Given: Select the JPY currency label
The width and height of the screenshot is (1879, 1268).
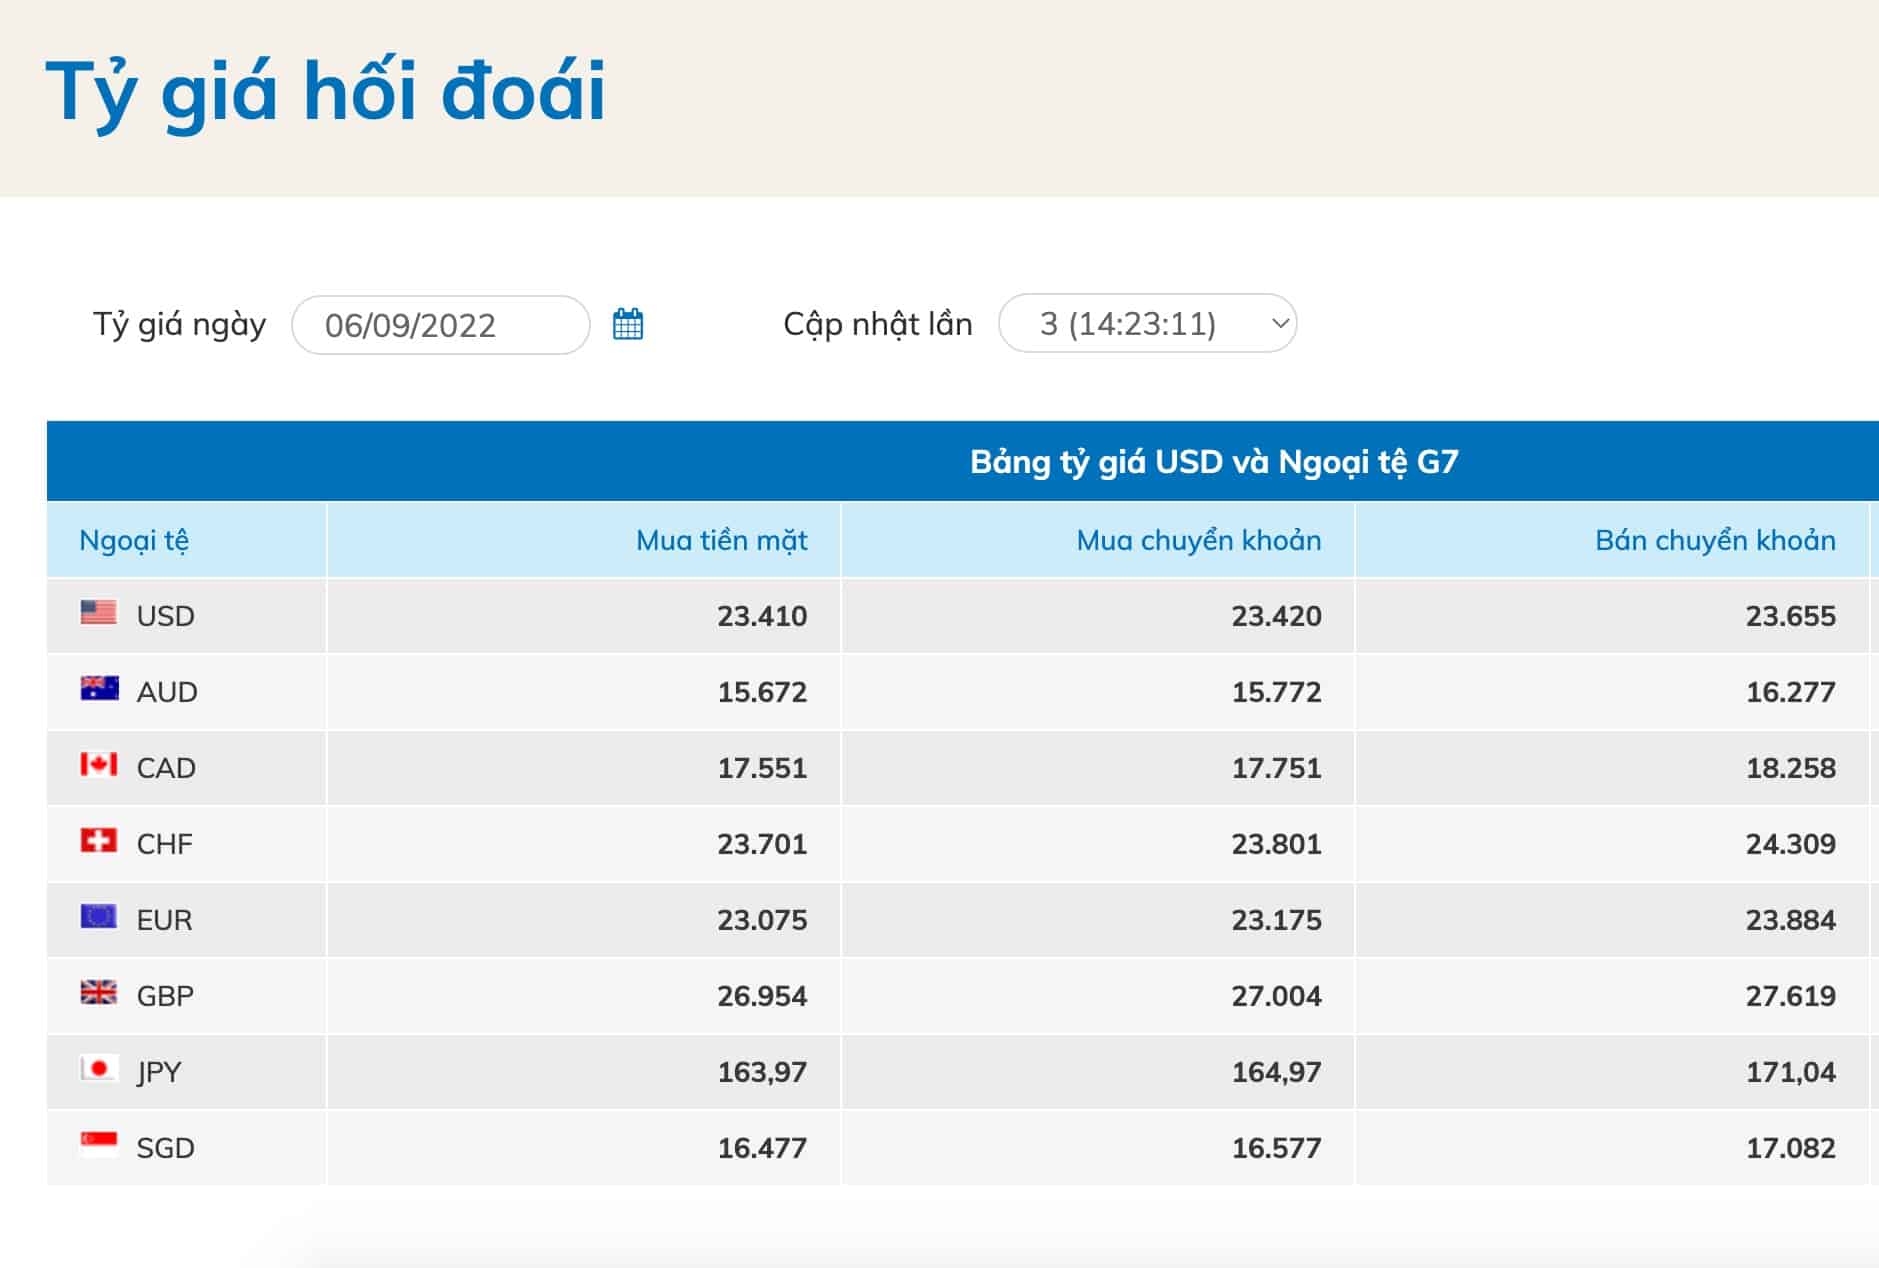Looking at the screenshot, I should (160, 1072).
